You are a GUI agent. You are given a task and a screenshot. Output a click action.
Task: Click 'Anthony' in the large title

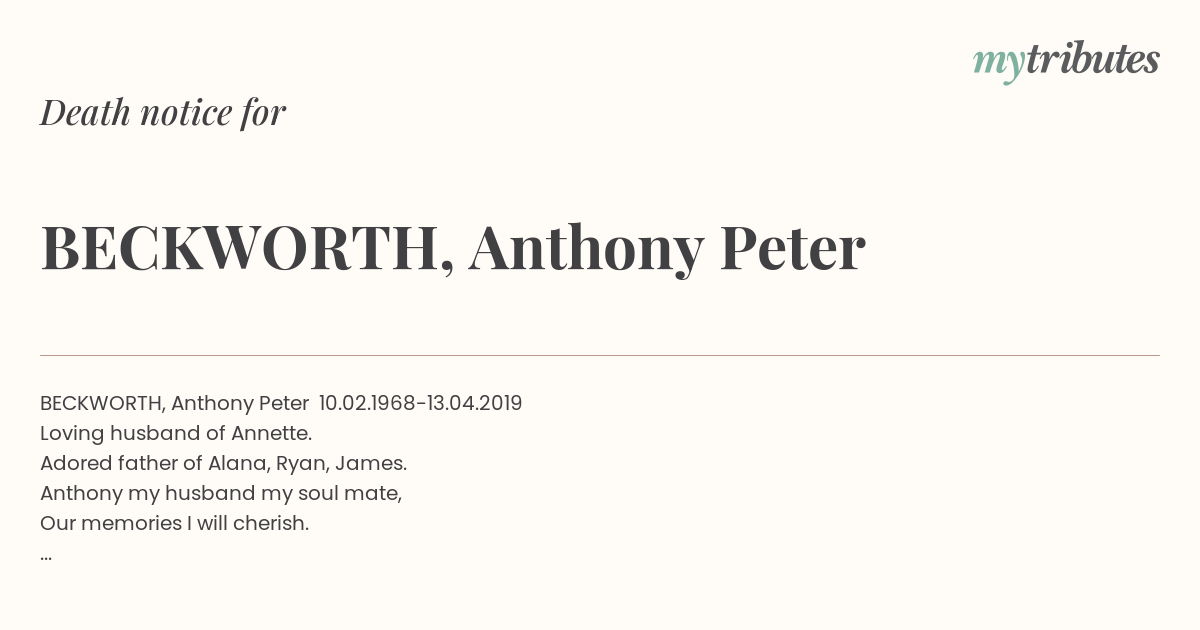tap(586, 249)
